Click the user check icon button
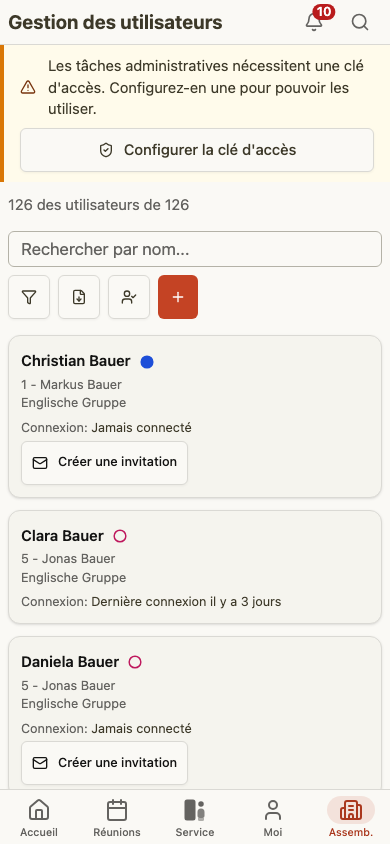Viewport: 390px width, 844px height. click(129, 297)
